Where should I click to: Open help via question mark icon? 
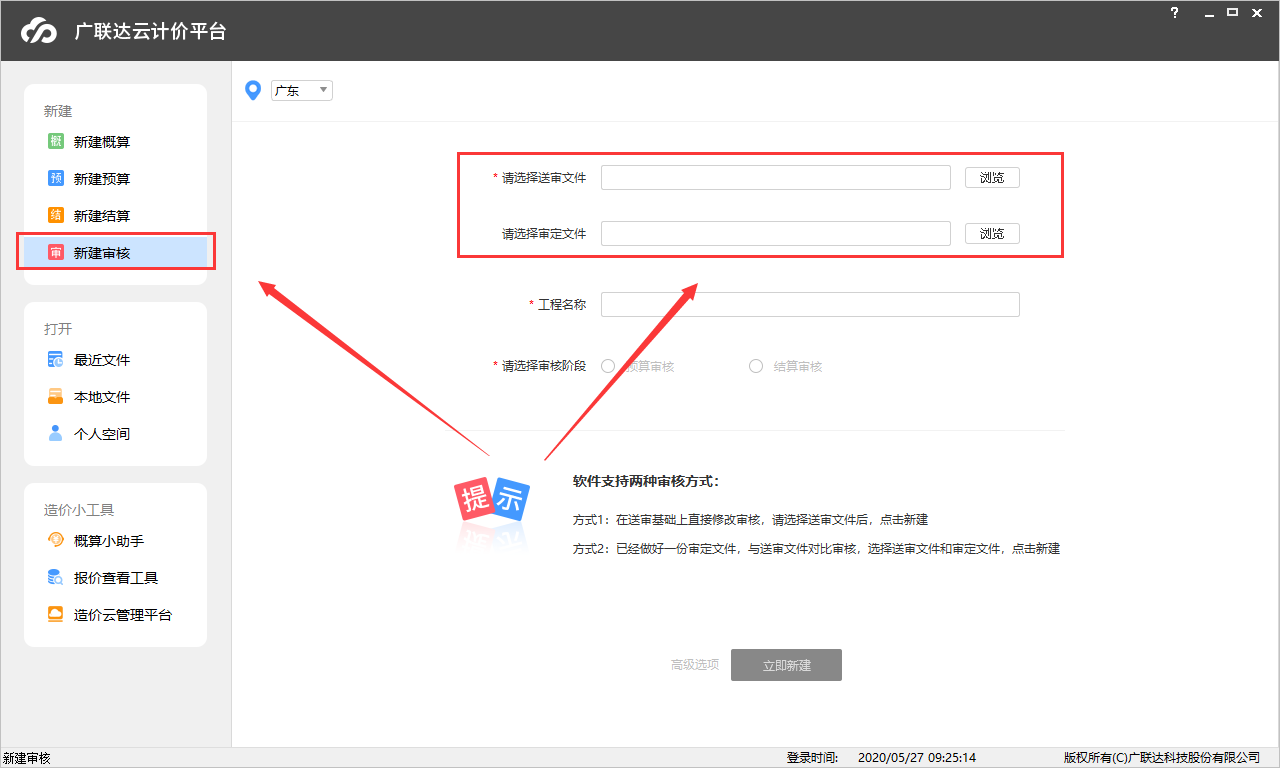point(1175,12)
